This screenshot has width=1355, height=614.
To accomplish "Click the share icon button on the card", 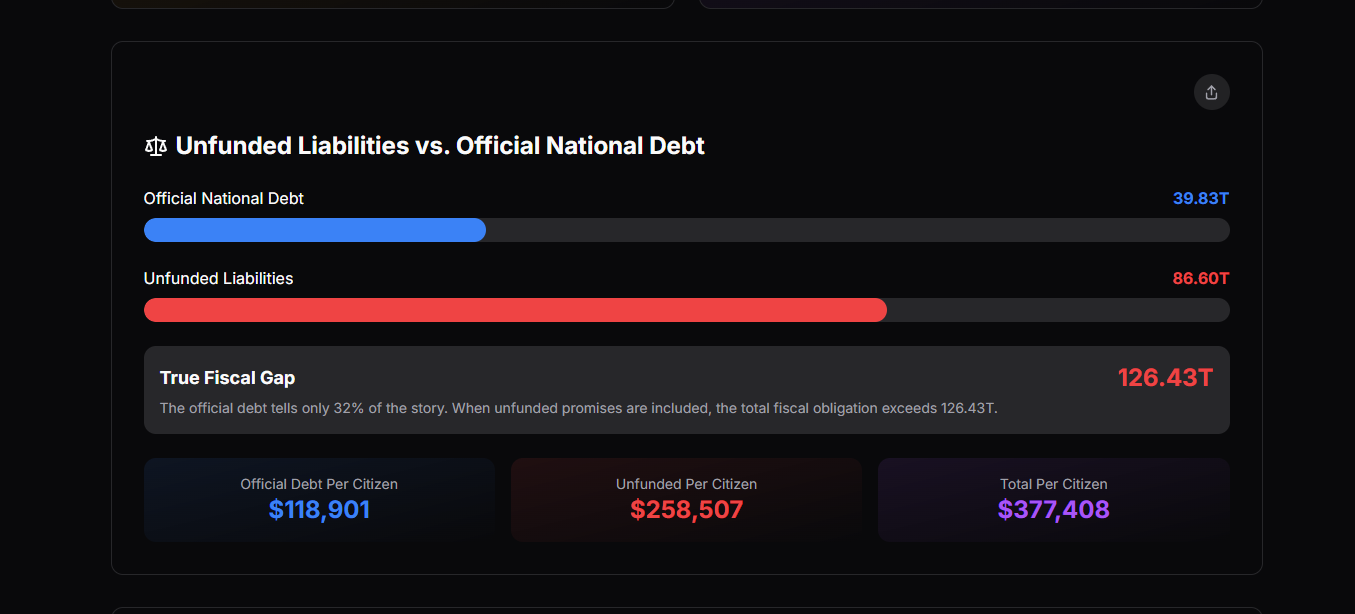I will click(x=1211, y=92).
